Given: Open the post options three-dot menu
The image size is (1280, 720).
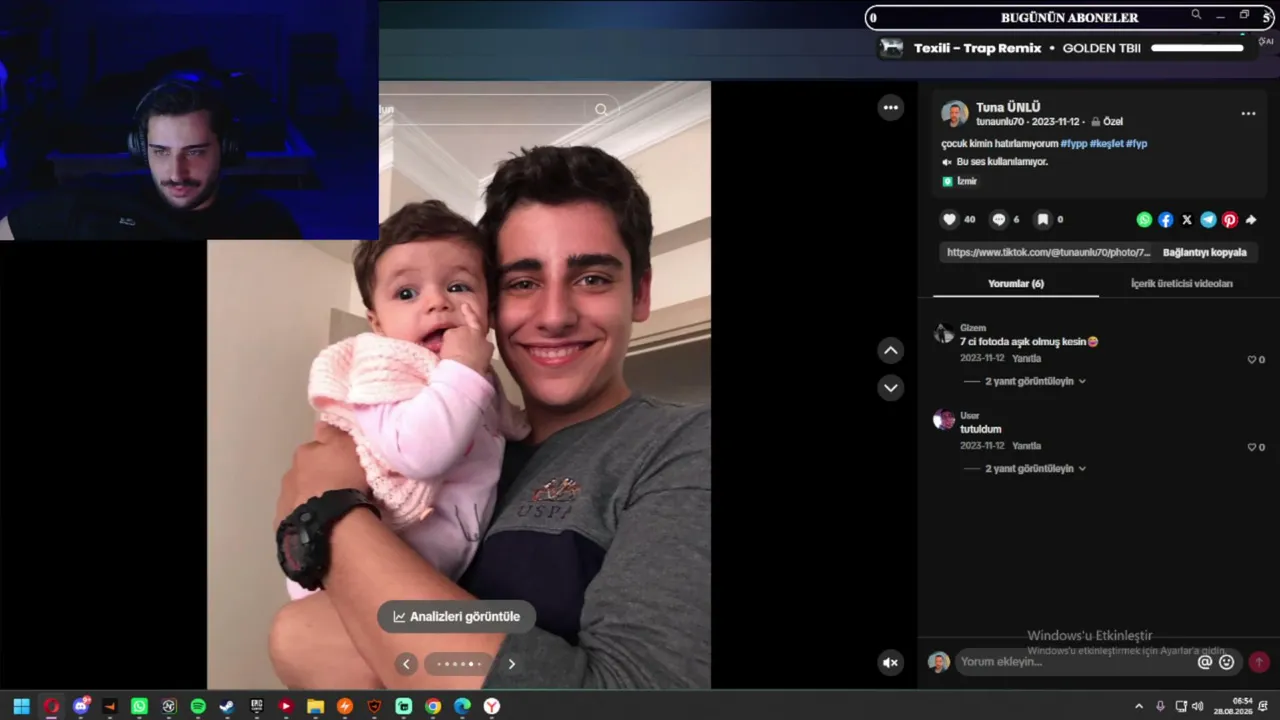Looking at the screenshot, I should click(1248, 114).
